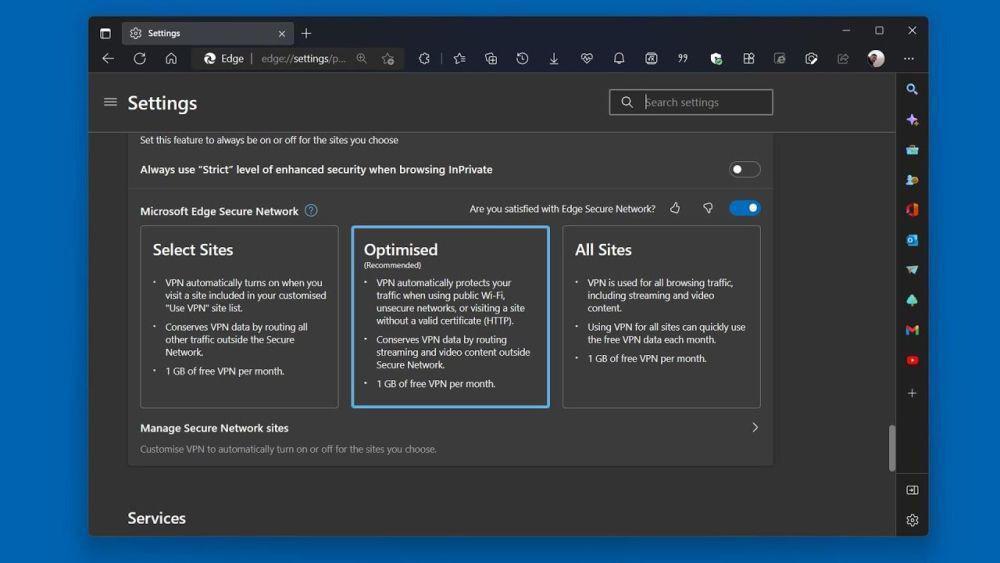Image resolution: width=1000 pixels, height=563 pixels.
Task: Select the Select Sites VPN mode card
Action: pyautogui.click(x=239, y=317)
